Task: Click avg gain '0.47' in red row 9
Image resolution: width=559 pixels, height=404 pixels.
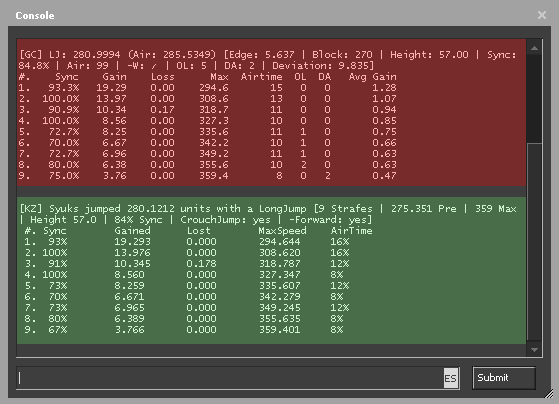Action: [384, 176]
